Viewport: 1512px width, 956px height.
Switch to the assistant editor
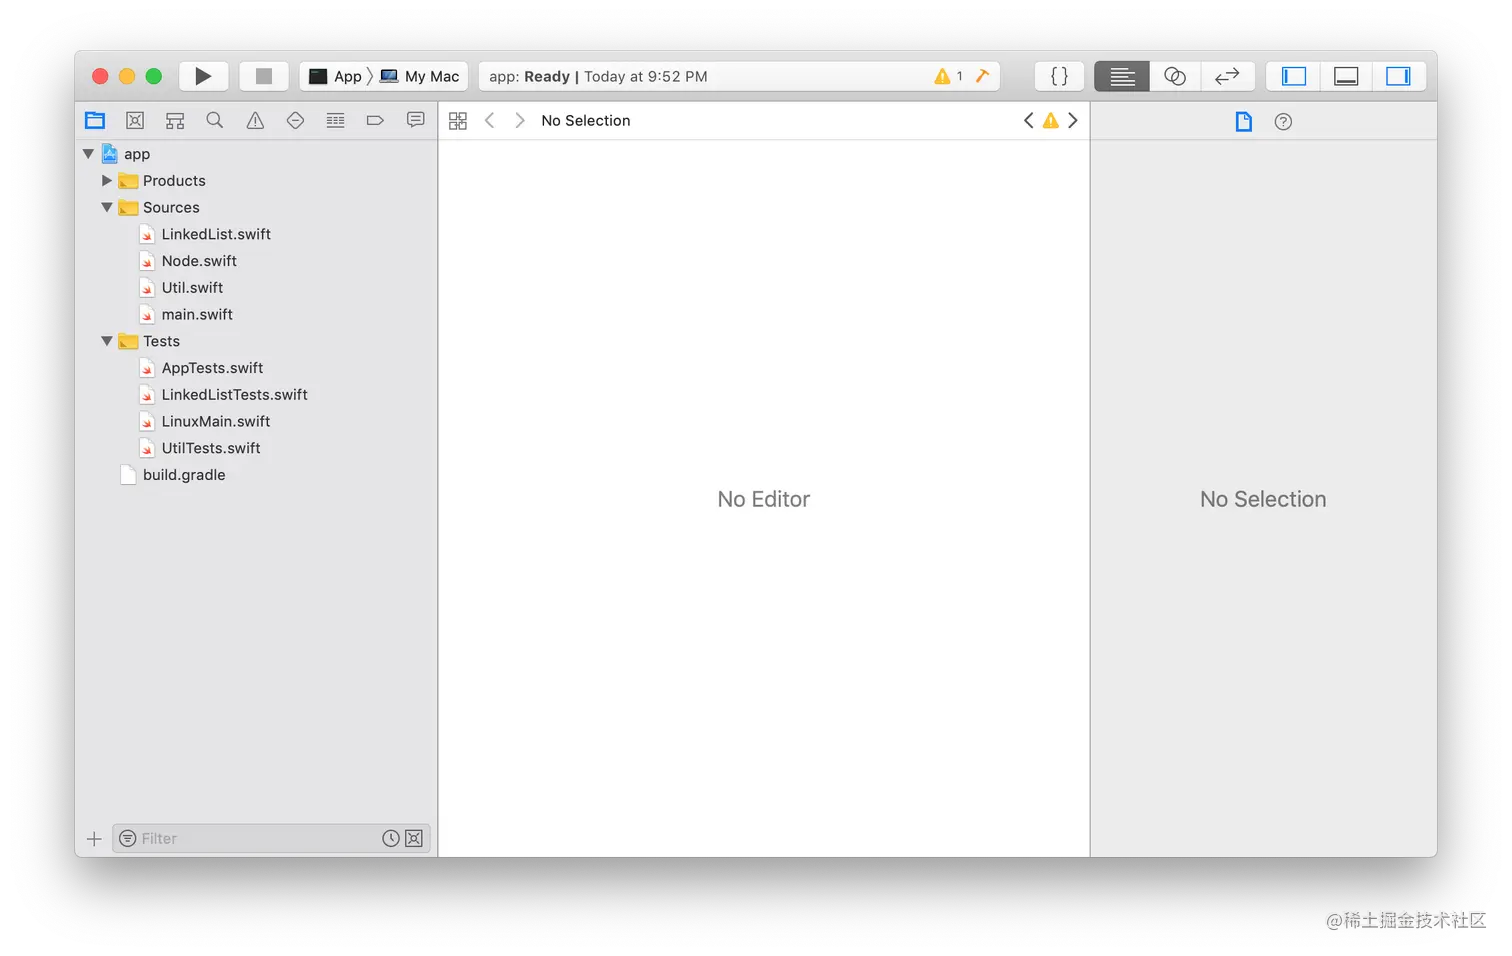[x=1175, y=76]
